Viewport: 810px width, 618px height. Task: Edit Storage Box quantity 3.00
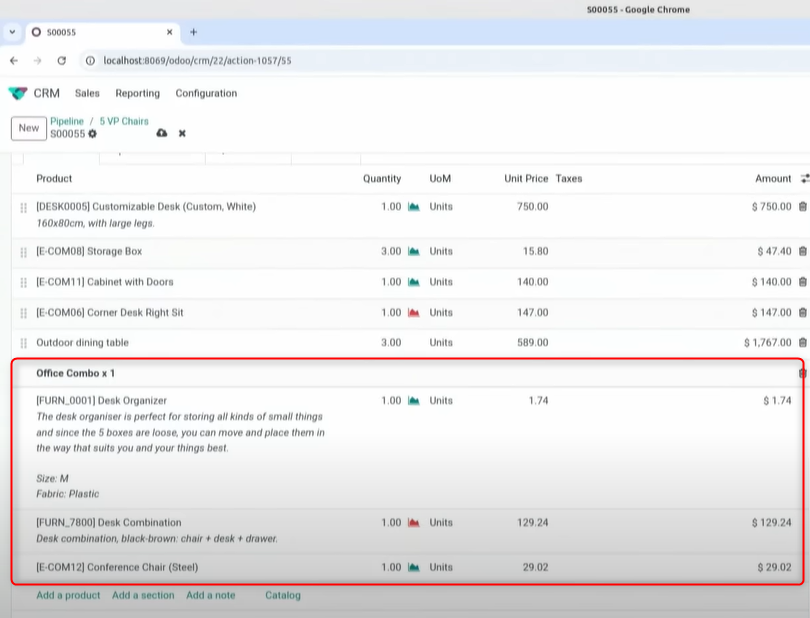391,251
